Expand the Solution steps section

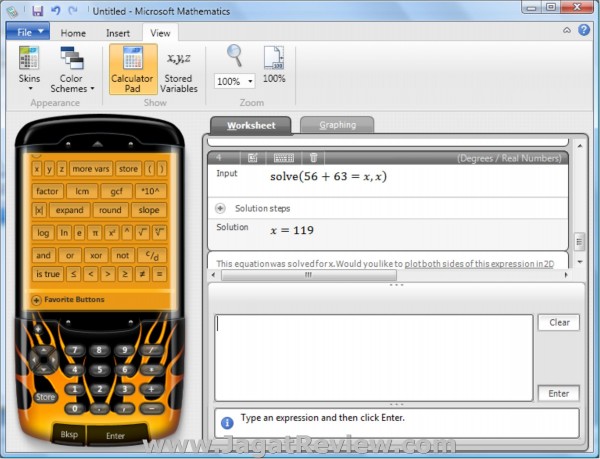pyautogui.click(x=220, y=208)
